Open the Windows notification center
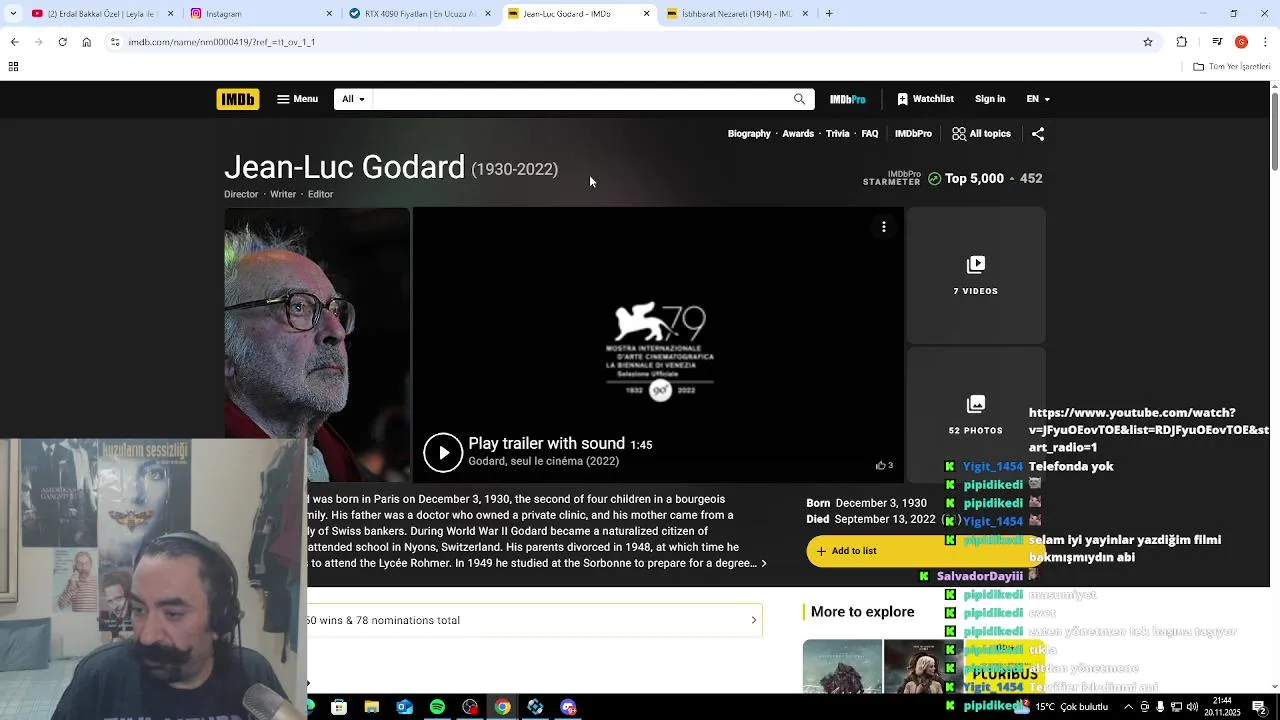The width and height of the screenshot is (1280, 720). pos(1260,707)
